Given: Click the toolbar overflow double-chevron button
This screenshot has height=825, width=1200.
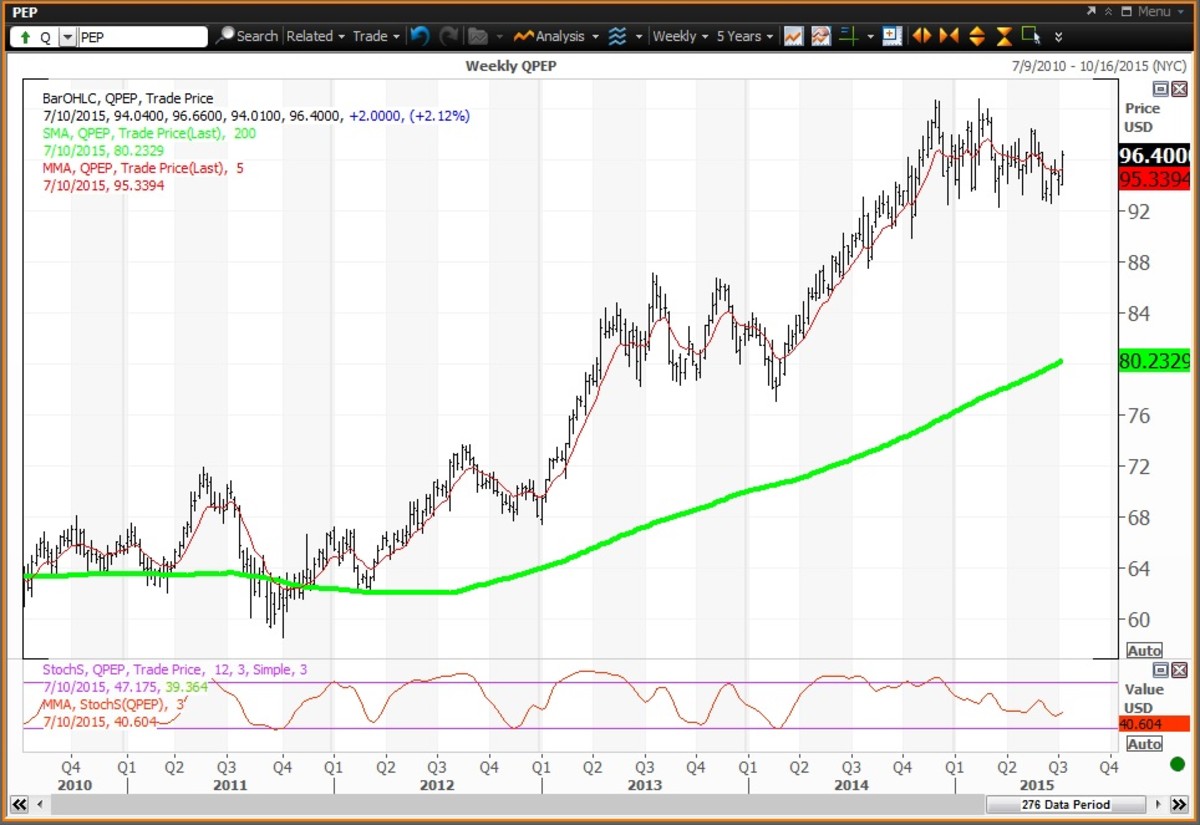Looking at the screenshot, I should 1058,36.
